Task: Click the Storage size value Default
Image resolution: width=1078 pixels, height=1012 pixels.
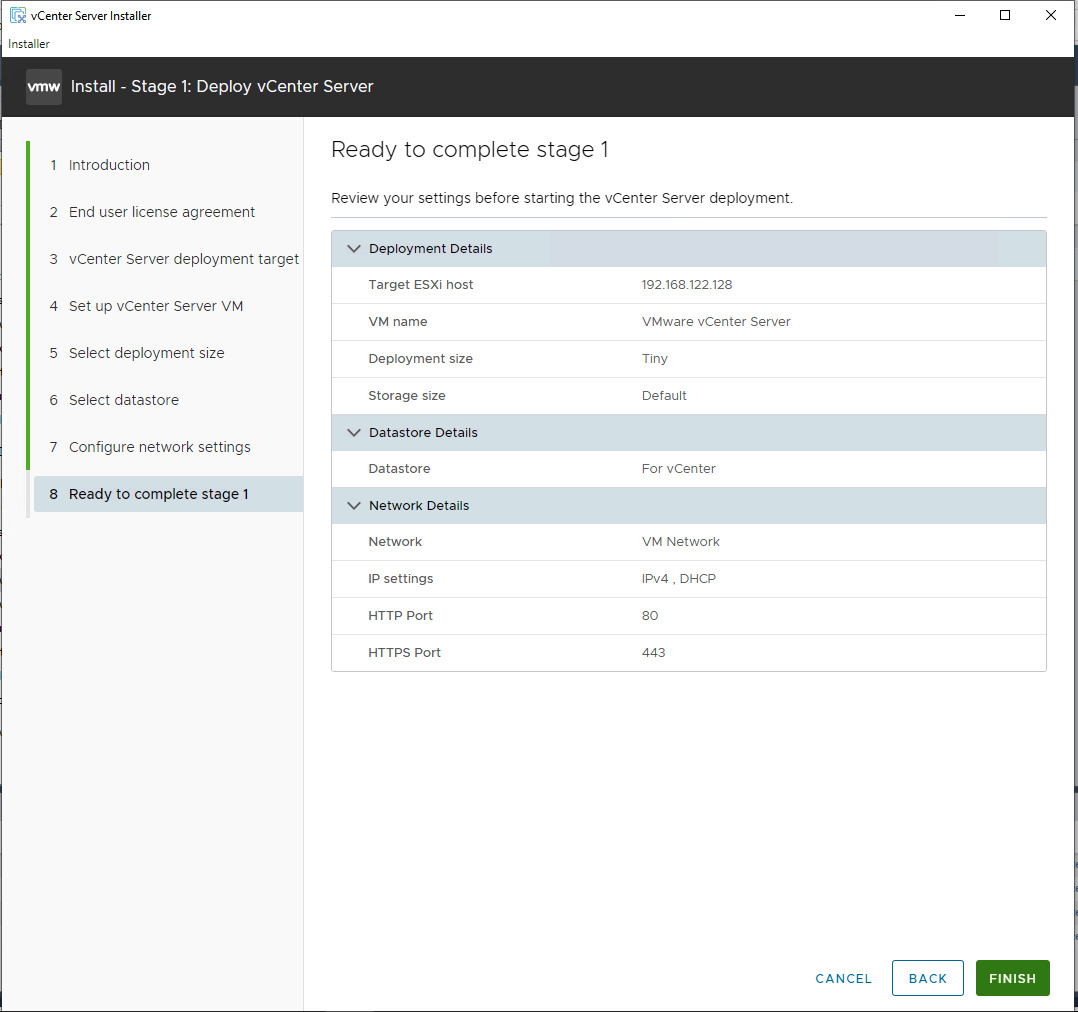Action: point(664,395)
